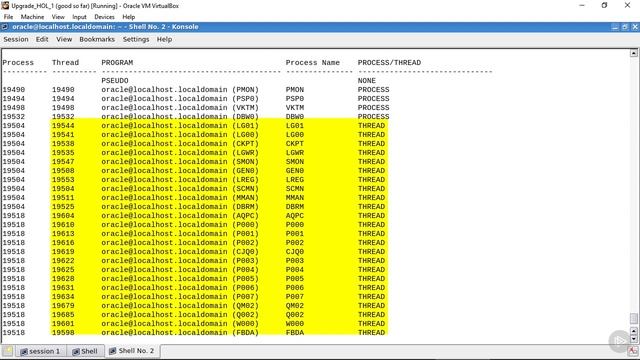This screenshot has width=640, height=360.
Task: Click the P000 process name
Action: coord(295,224)
